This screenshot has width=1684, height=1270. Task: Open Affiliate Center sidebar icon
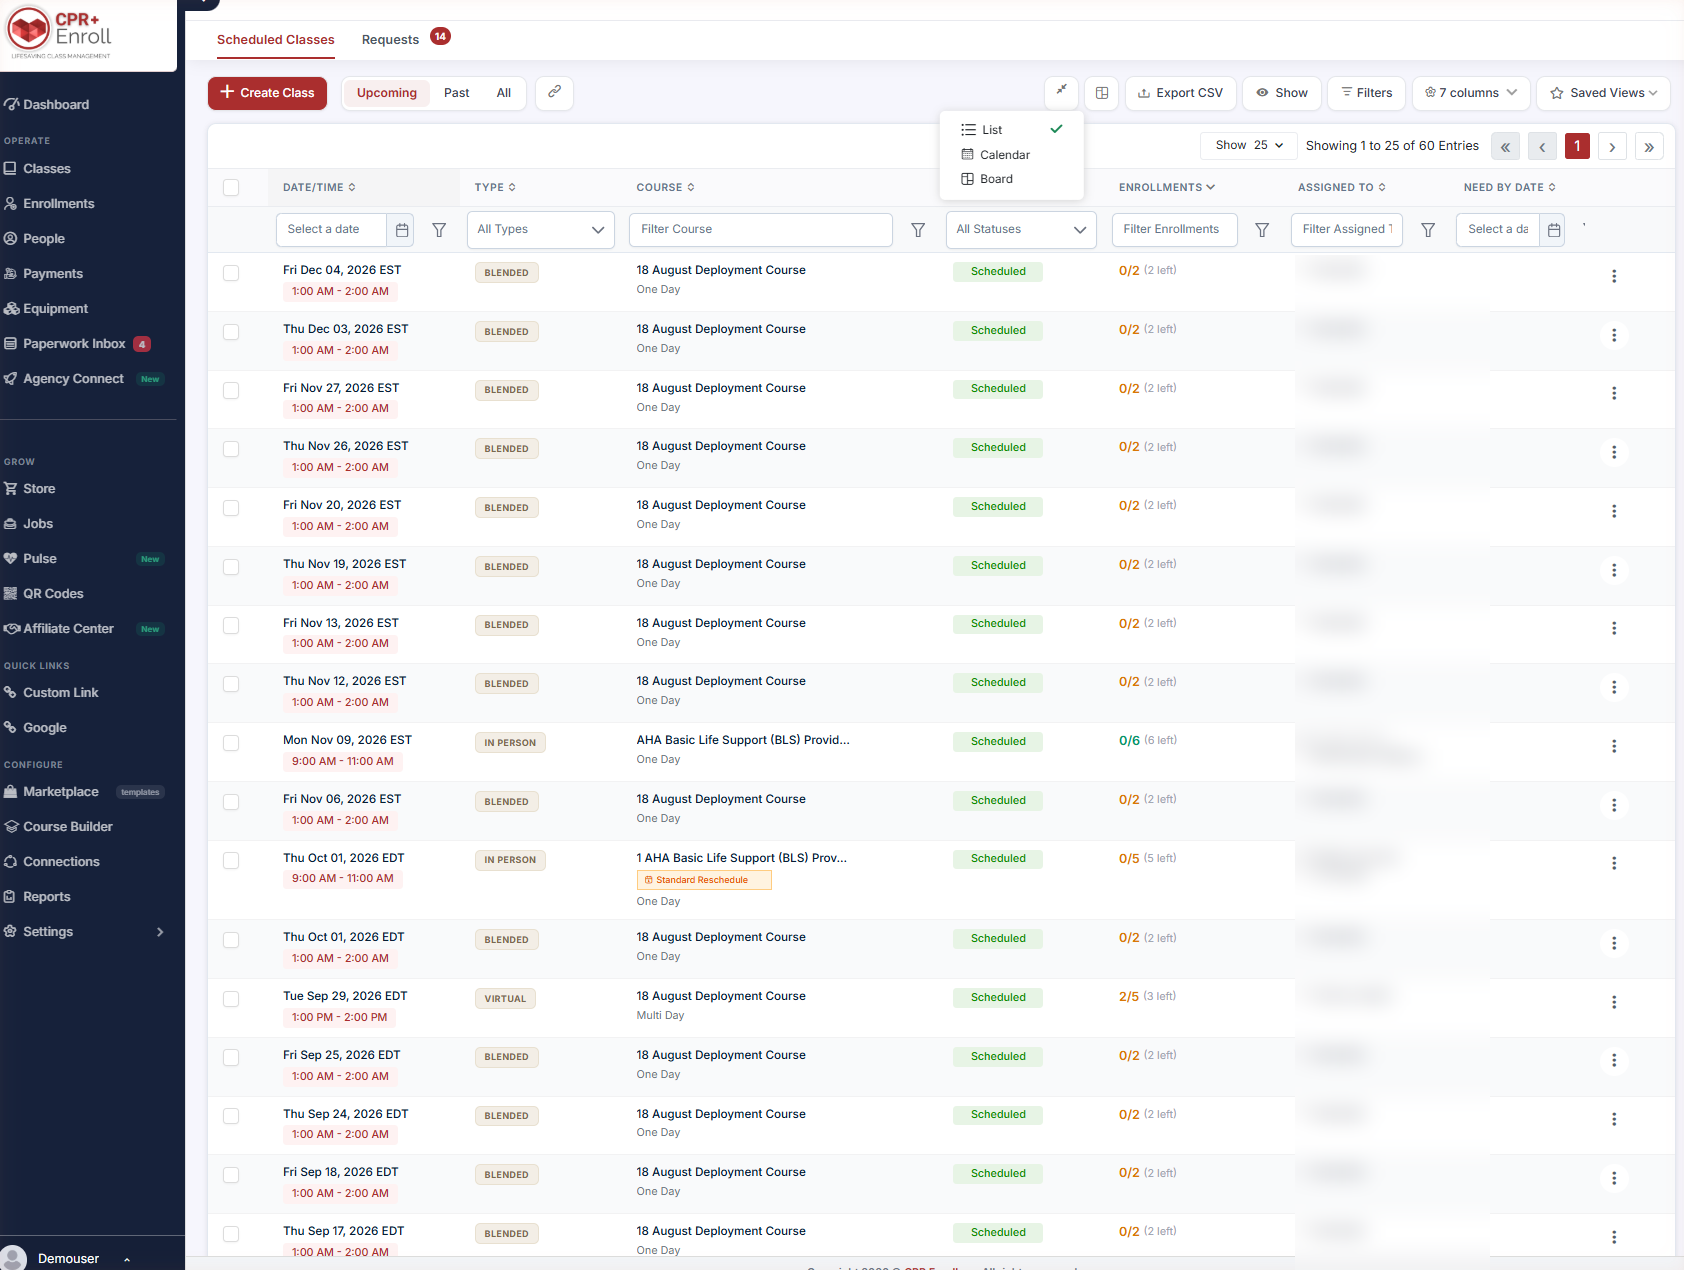click(11, 628)
